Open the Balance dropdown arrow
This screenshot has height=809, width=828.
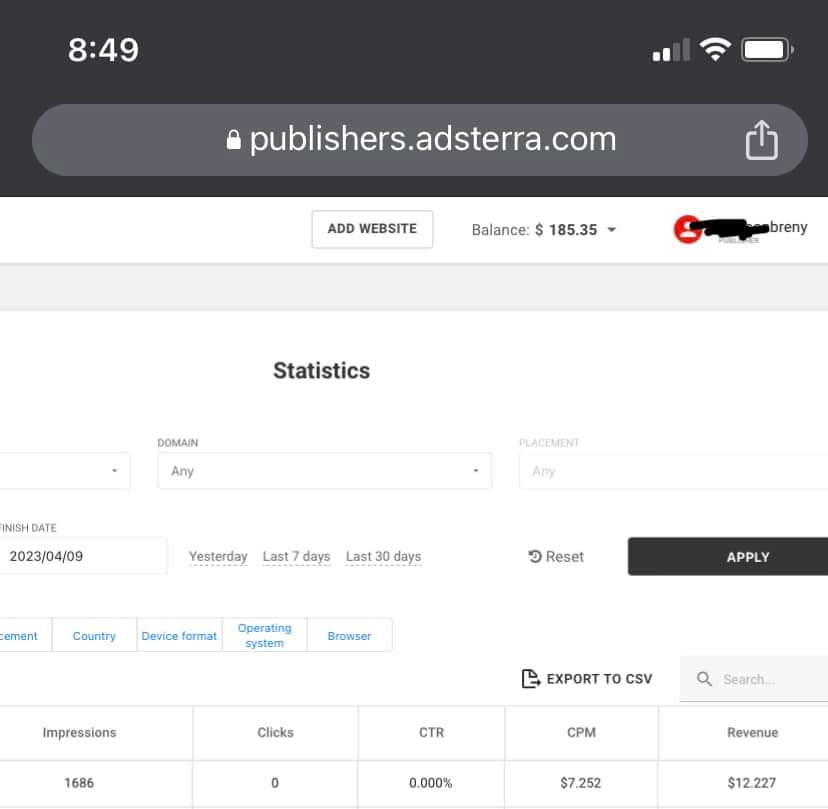[x=611, y=229]
